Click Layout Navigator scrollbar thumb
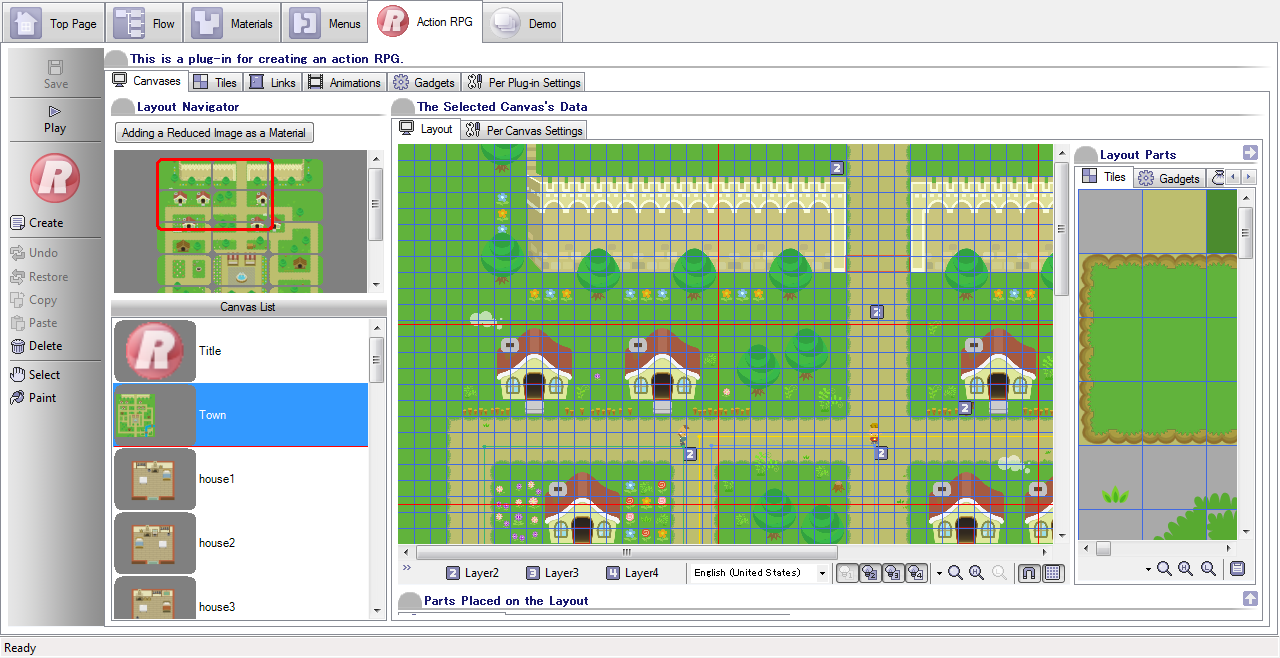The width and height of the screenshot is (1280, 658). tap(376, 204)
